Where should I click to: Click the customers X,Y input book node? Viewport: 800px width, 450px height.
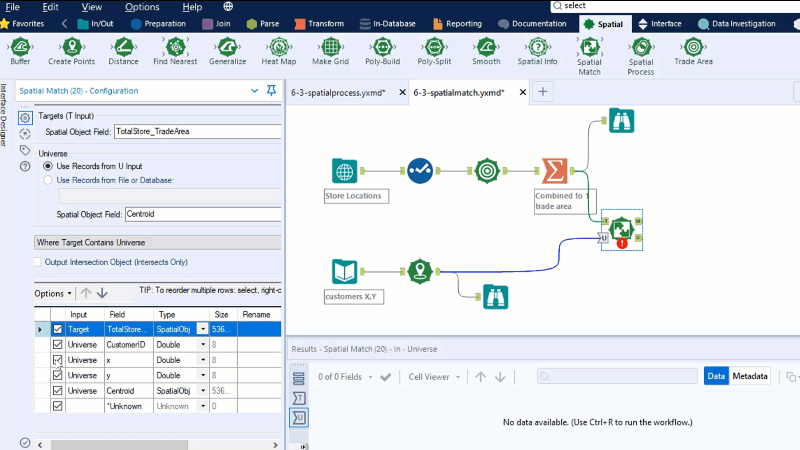click(x=344, y=271)
